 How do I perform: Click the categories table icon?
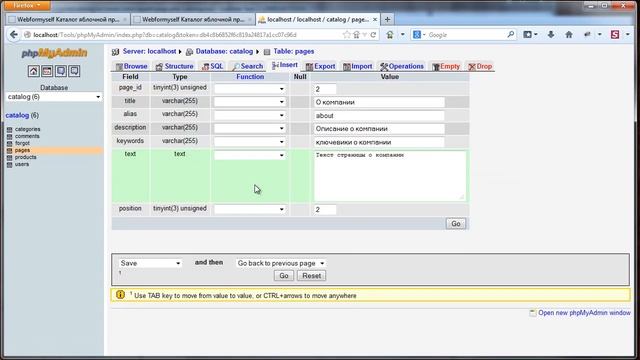(x=9, y=129)
